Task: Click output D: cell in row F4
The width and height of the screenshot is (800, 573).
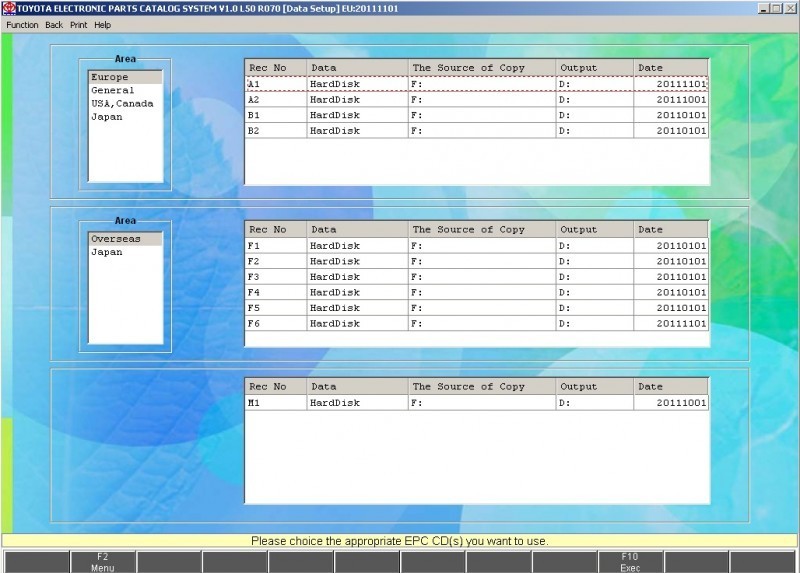Action: pos(594,292)
